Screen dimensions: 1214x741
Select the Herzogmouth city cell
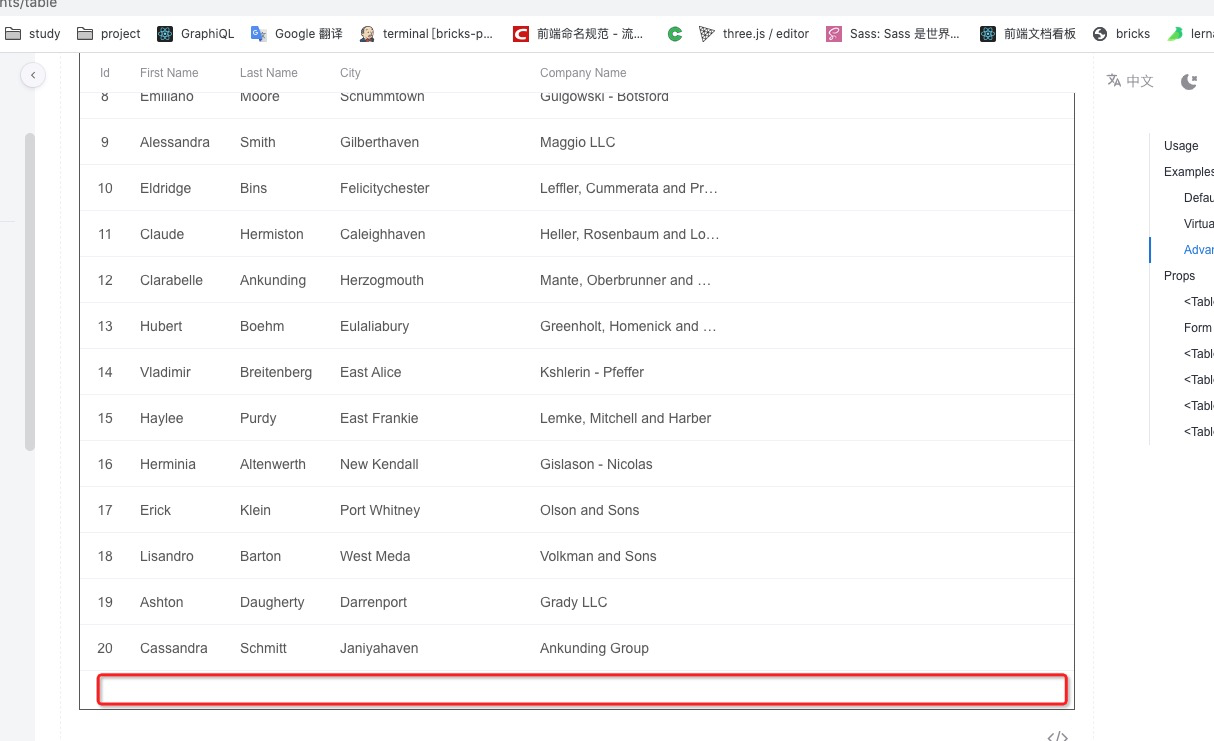pos(382,280)
